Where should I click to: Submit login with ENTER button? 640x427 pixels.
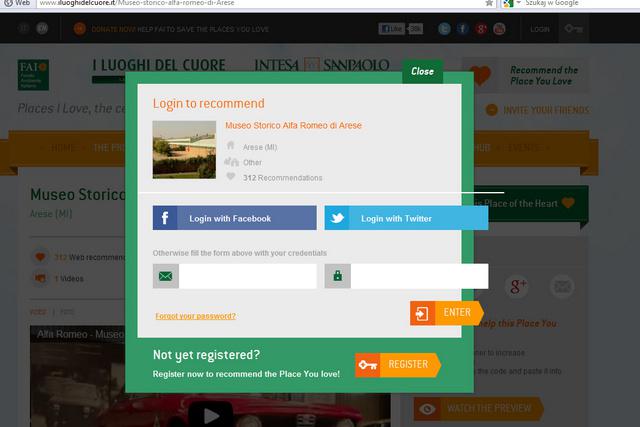[447, 313]
